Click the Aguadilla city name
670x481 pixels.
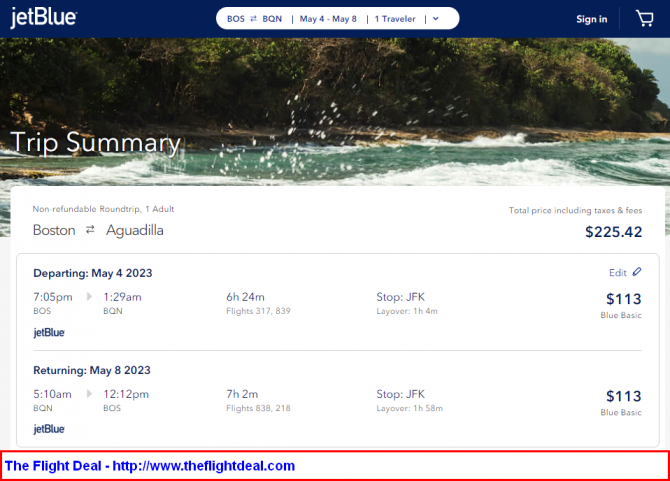tap(135, 230)
